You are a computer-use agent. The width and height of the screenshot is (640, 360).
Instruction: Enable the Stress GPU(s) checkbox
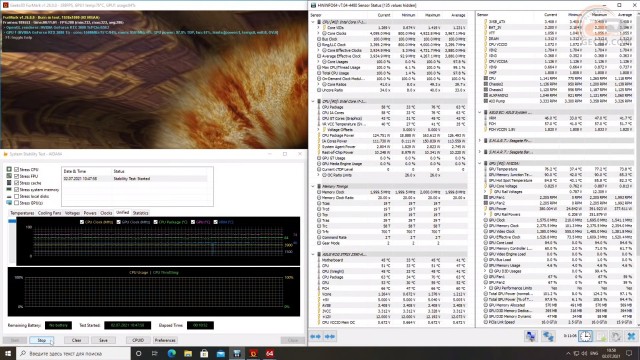[17, 203]
